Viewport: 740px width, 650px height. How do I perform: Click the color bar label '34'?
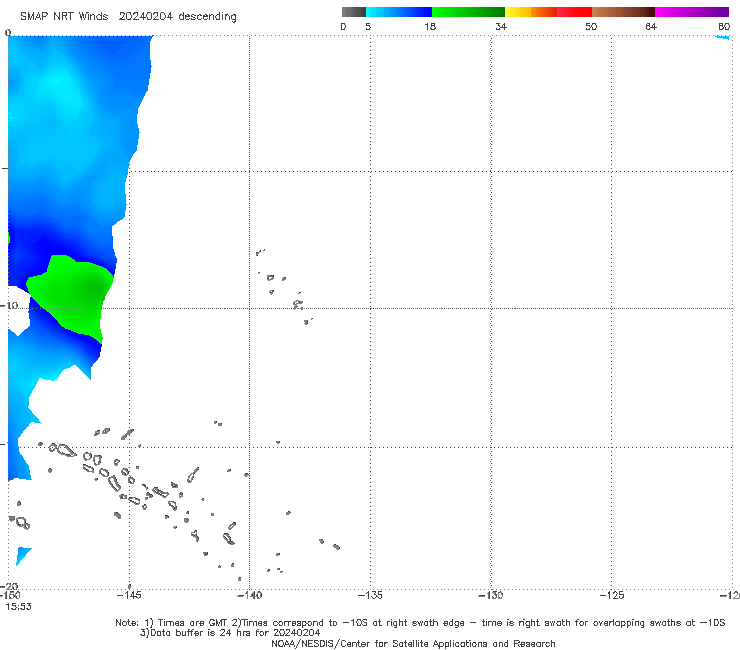click(501, 26)
